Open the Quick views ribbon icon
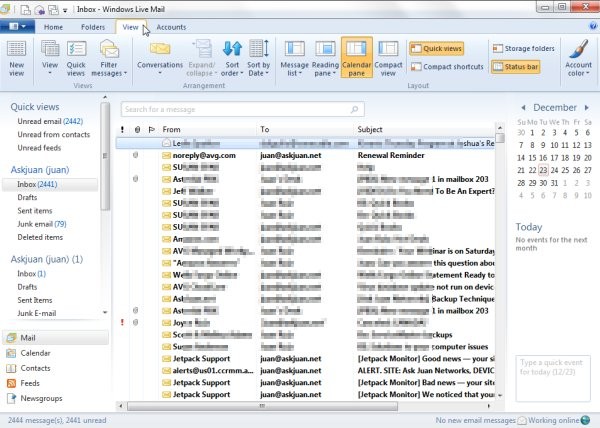600x428 pixels. tap(76, 59)
